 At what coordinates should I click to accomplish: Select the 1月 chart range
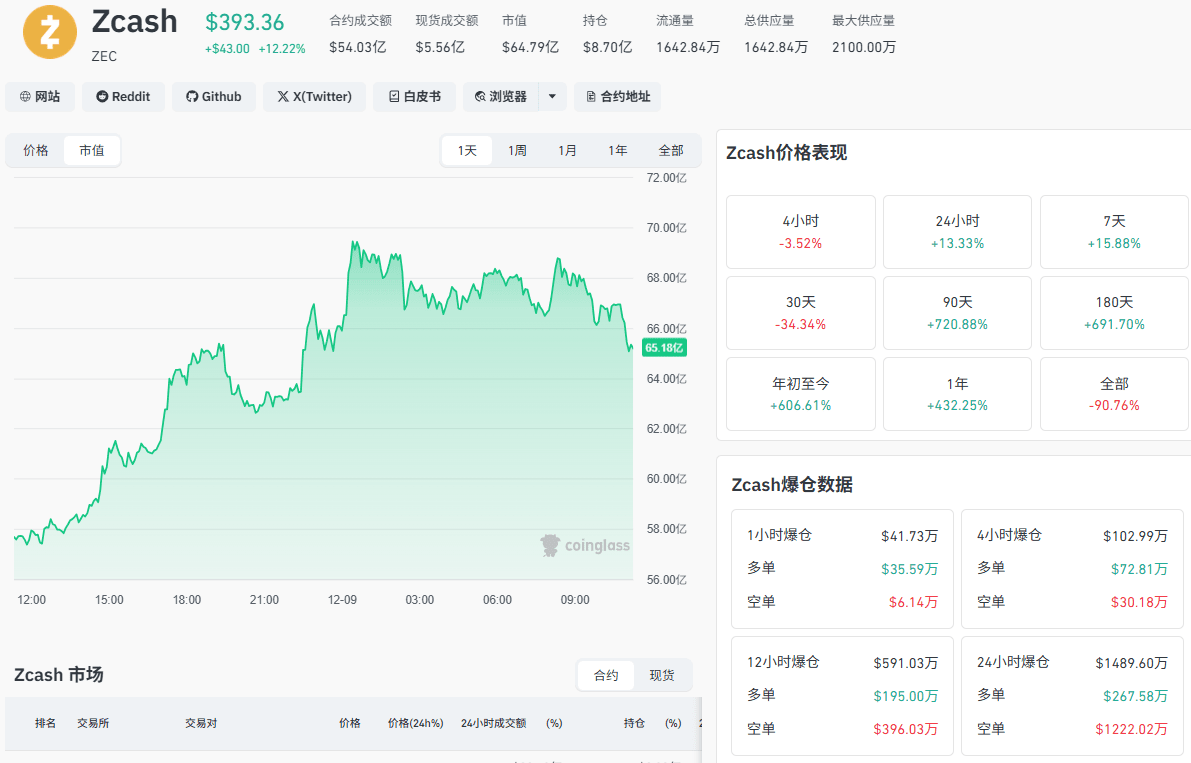click(x=567, y=150)
